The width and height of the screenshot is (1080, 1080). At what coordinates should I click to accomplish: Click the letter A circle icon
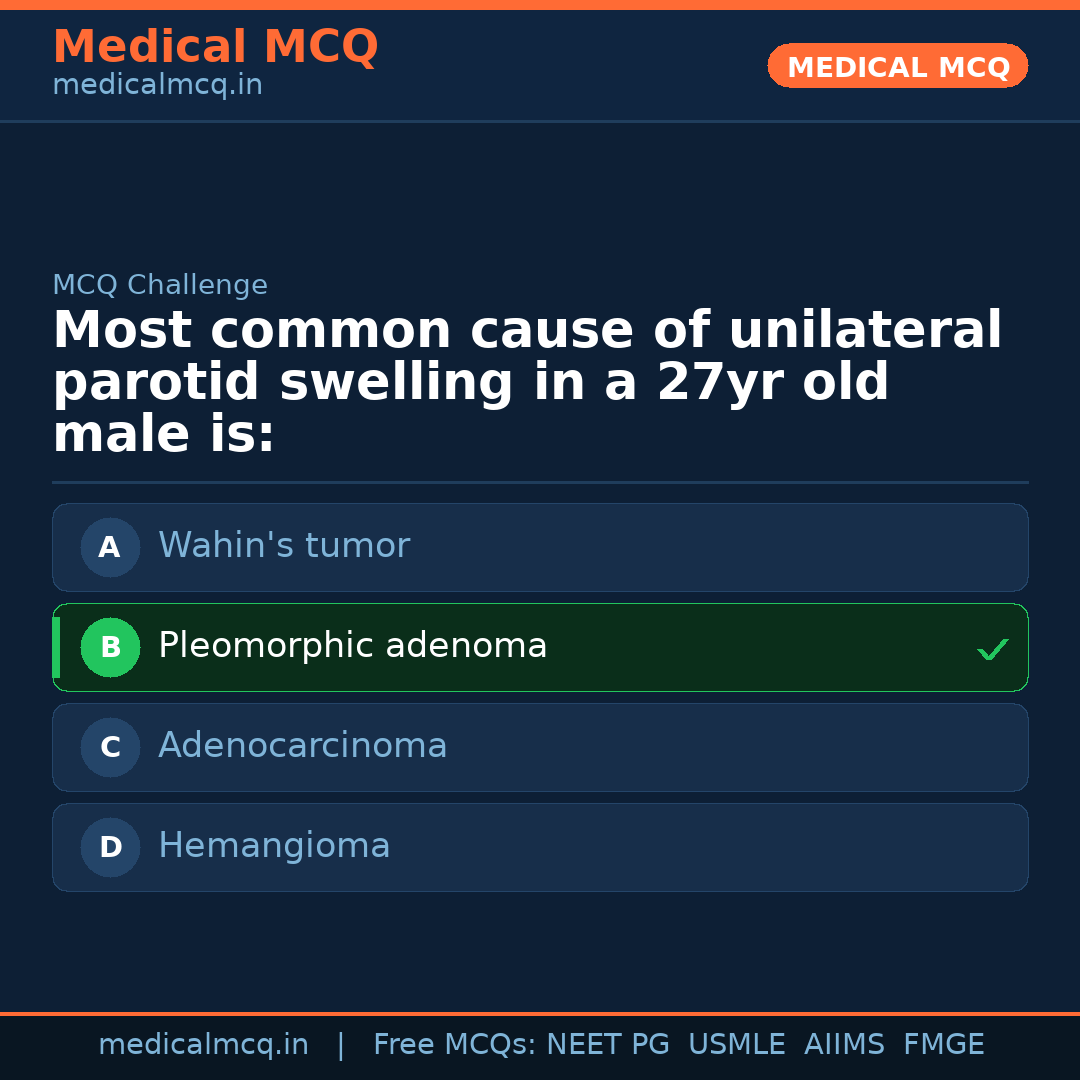tap(110, 547)
